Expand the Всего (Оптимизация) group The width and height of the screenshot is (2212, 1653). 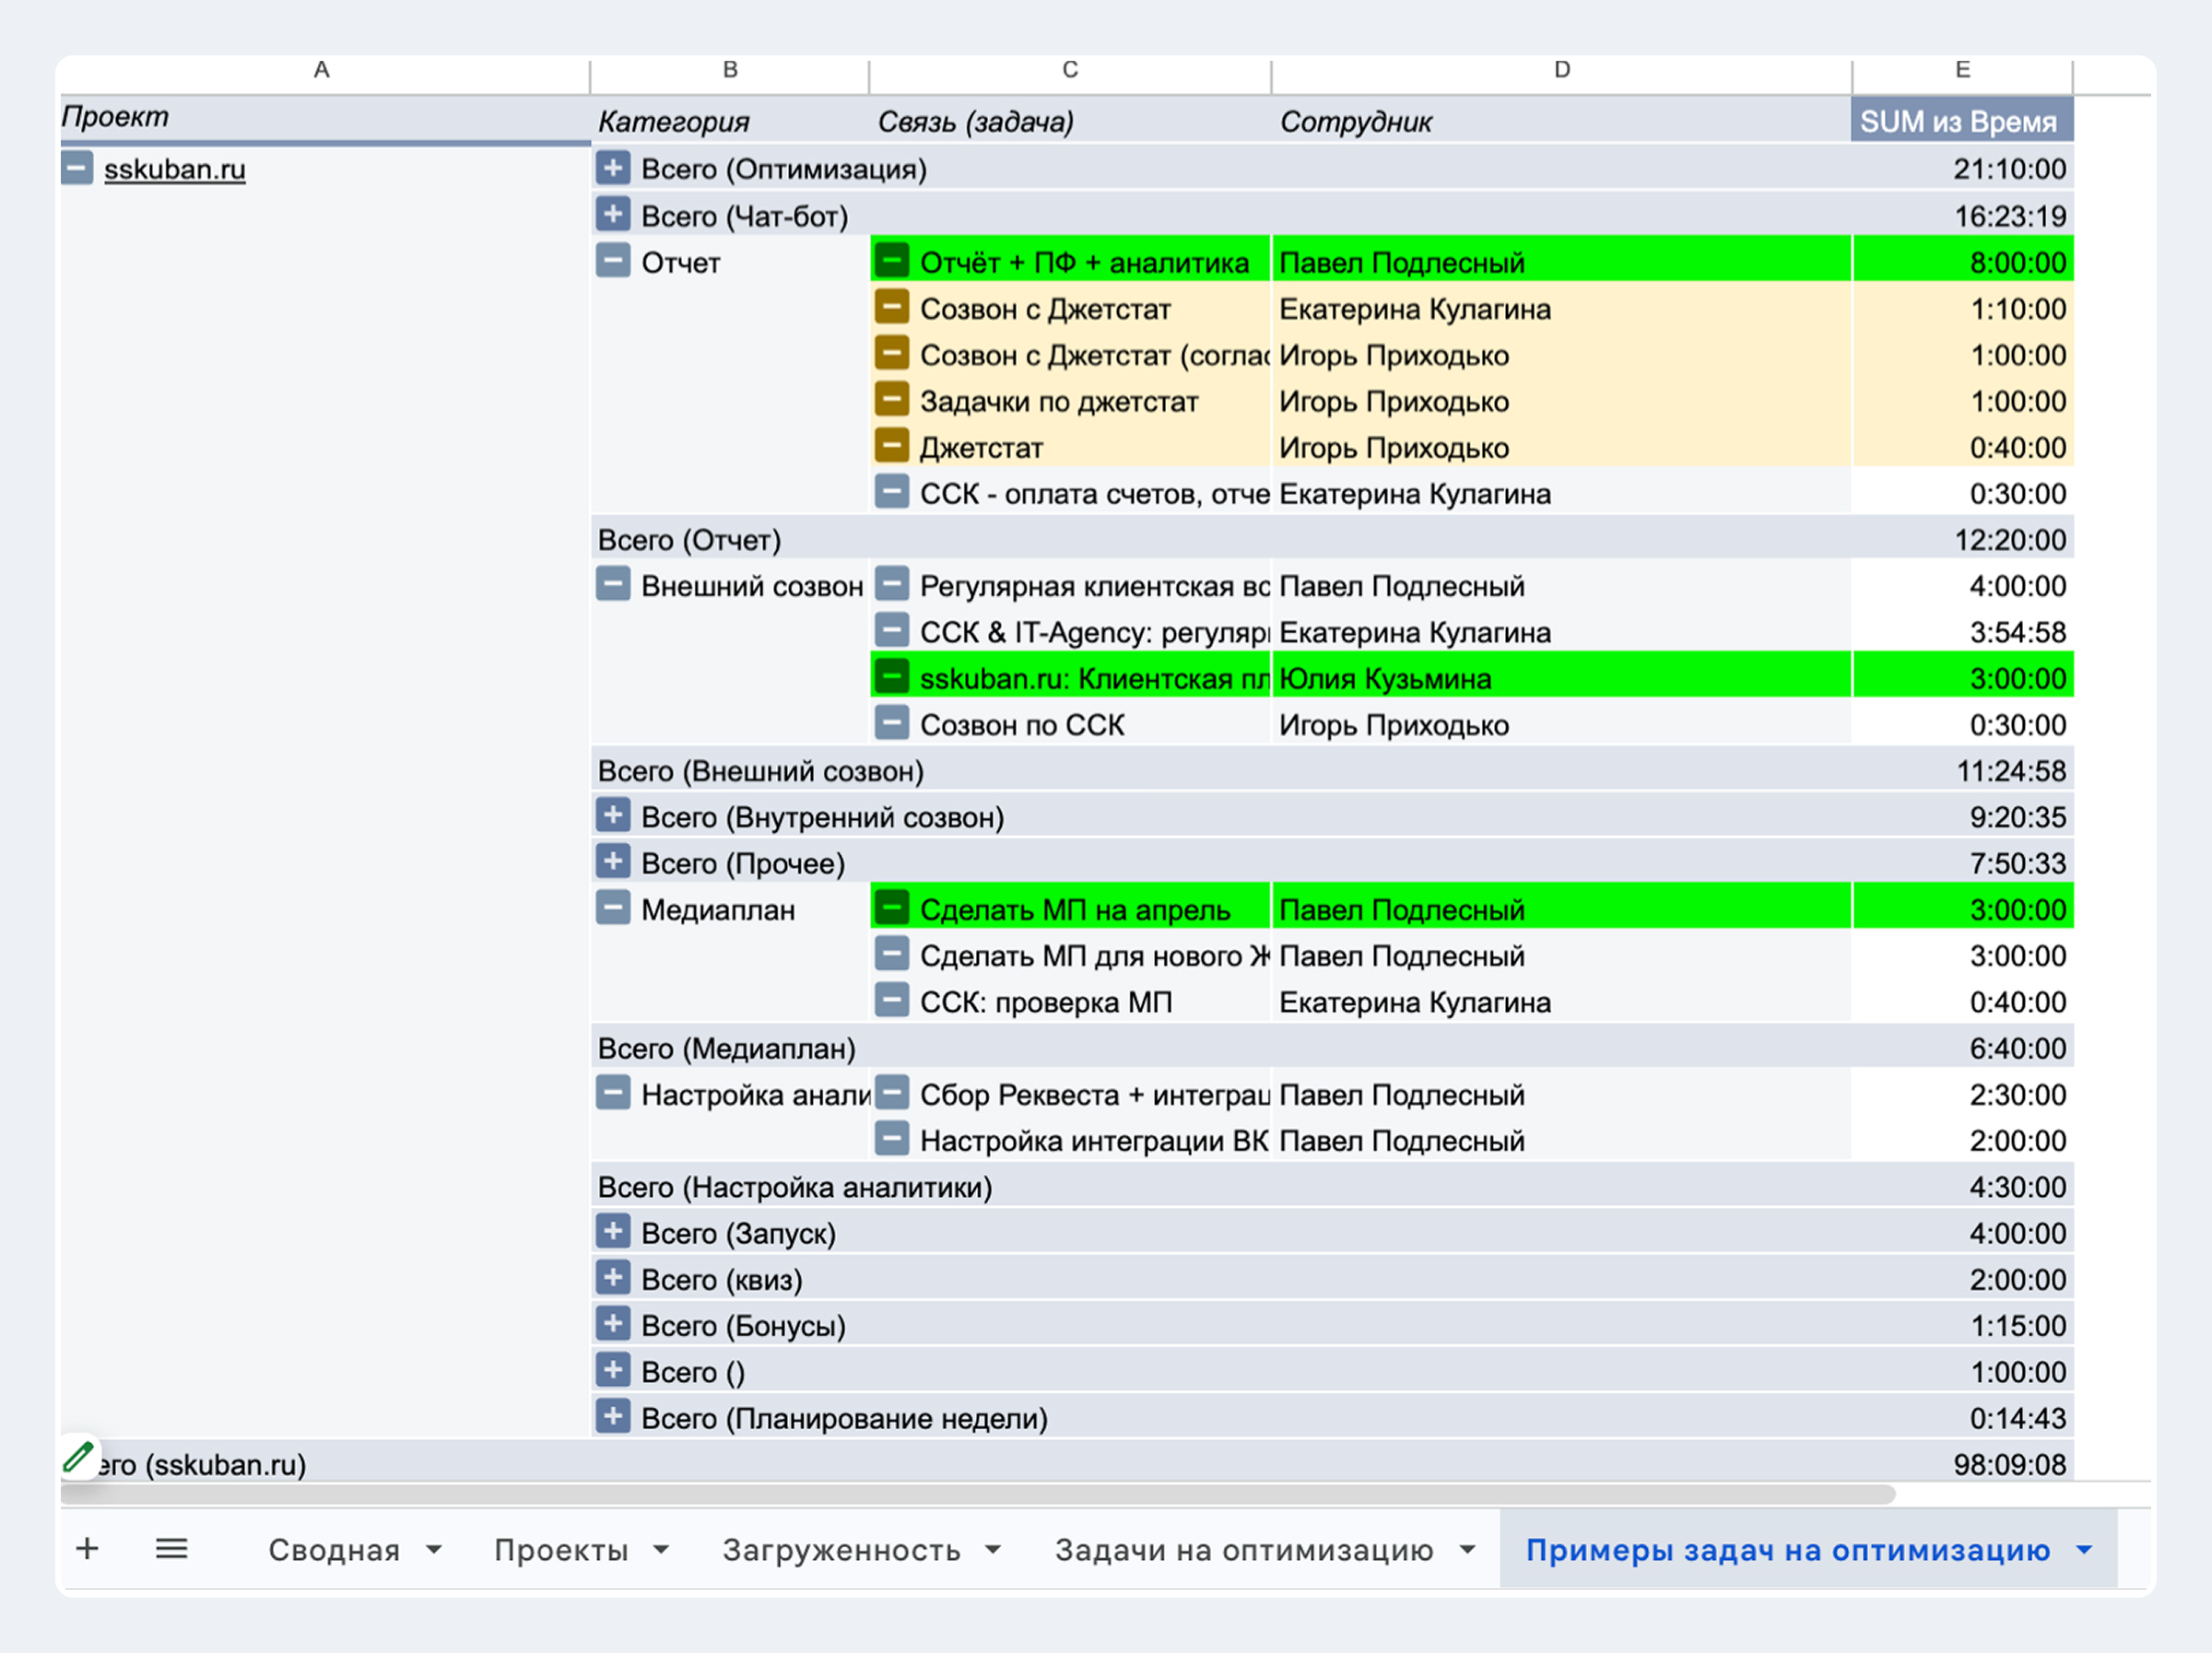(613, 167)
